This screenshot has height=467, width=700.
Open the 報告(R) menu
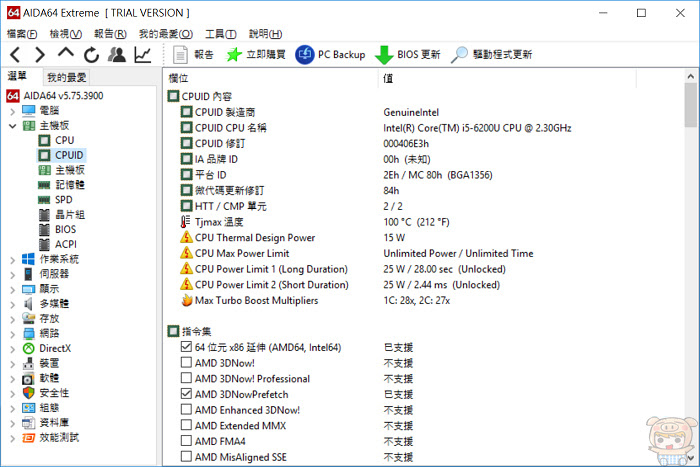pos(110,34)
